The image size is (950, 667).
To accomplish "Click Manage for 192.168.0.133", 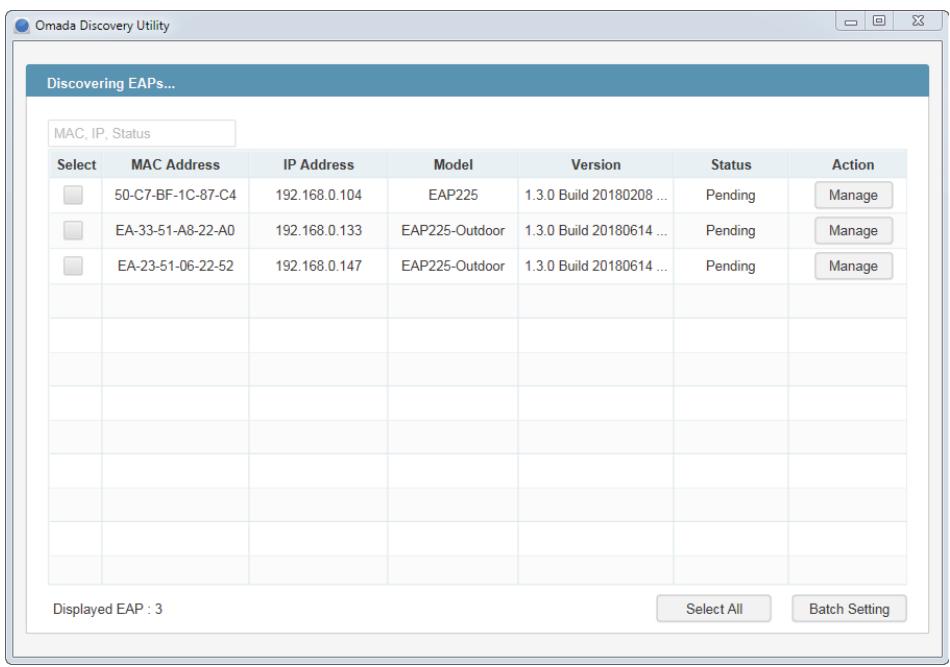I will point(853,230).
